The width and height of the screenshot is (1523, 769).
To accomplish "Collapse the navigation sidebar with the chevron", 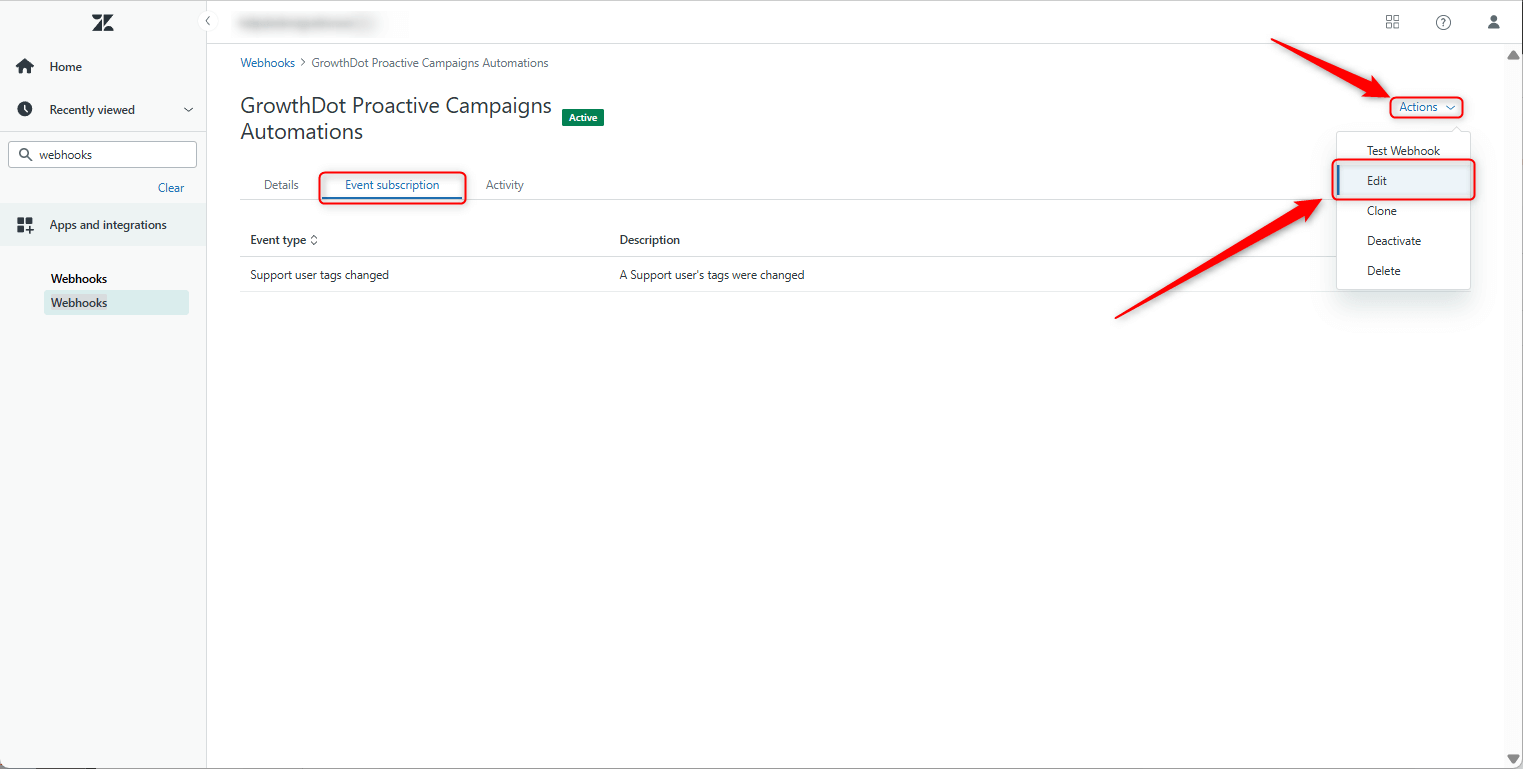I will [207, 20].
